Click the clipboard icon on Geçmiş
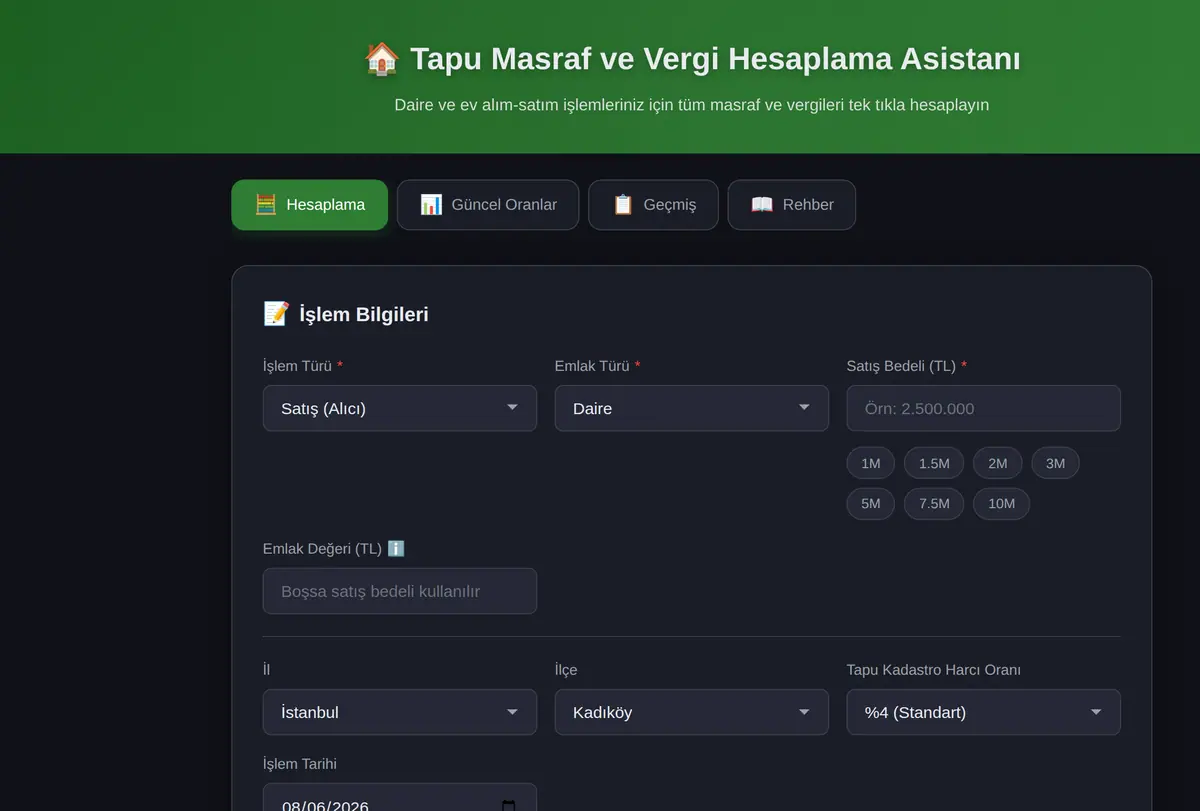The image size is (1200, 811). [x=623, y=205]
